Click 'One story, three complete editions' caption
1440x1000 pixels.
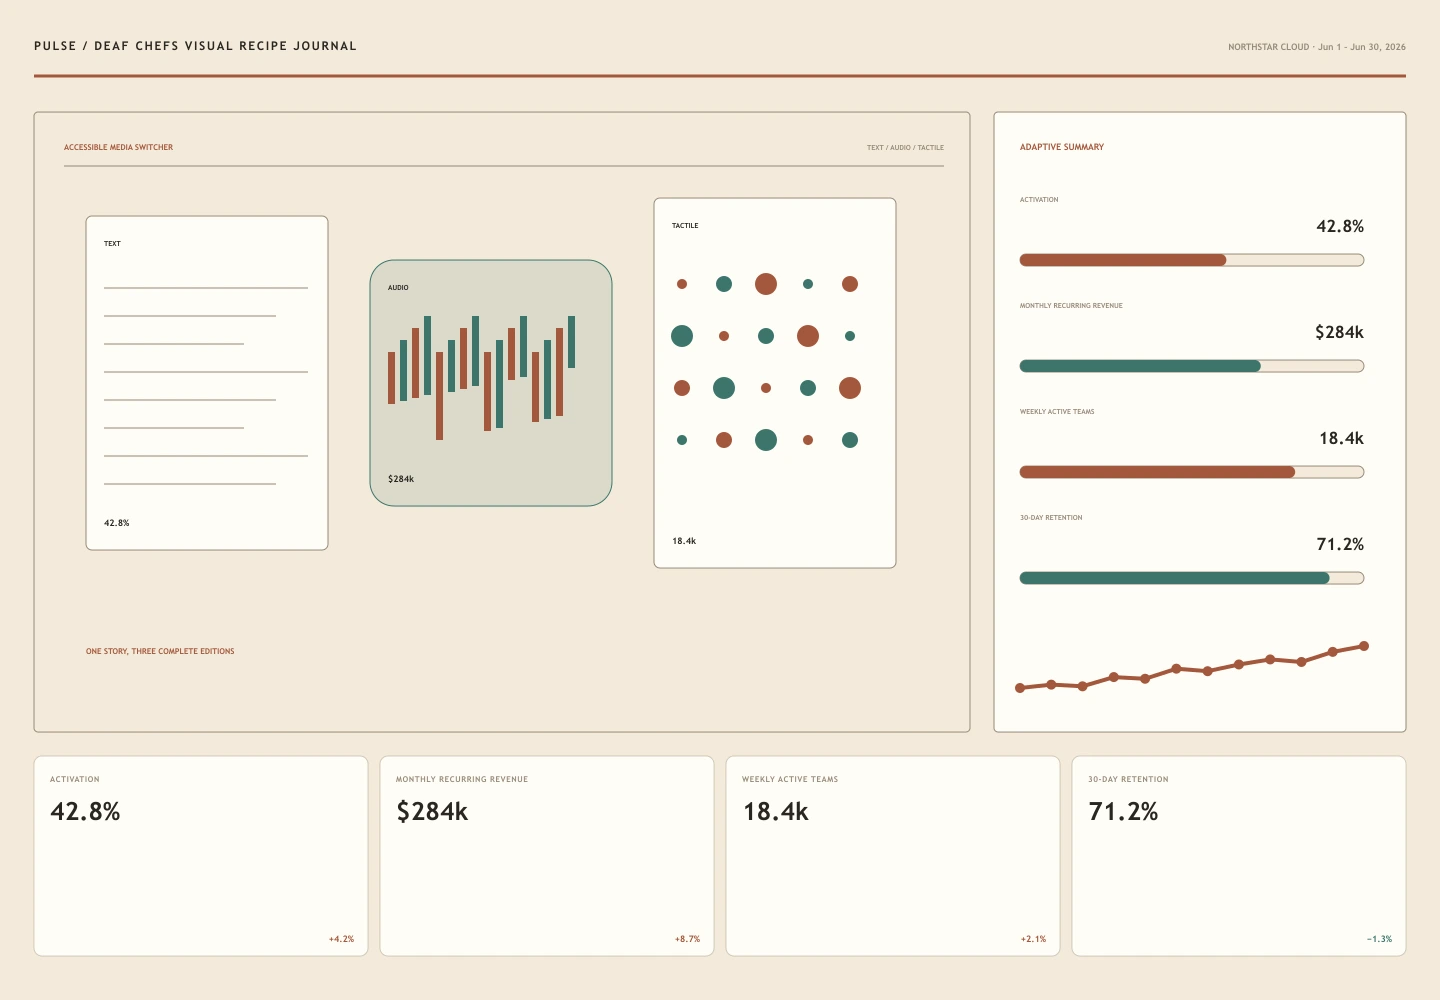[160, 651]
